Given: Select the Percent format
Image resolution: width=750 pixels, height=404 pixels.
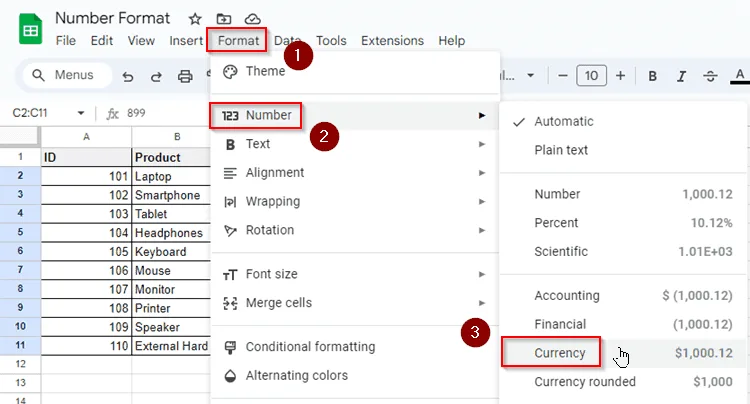Looking at the screenshot, I should [x=623, y=223].
